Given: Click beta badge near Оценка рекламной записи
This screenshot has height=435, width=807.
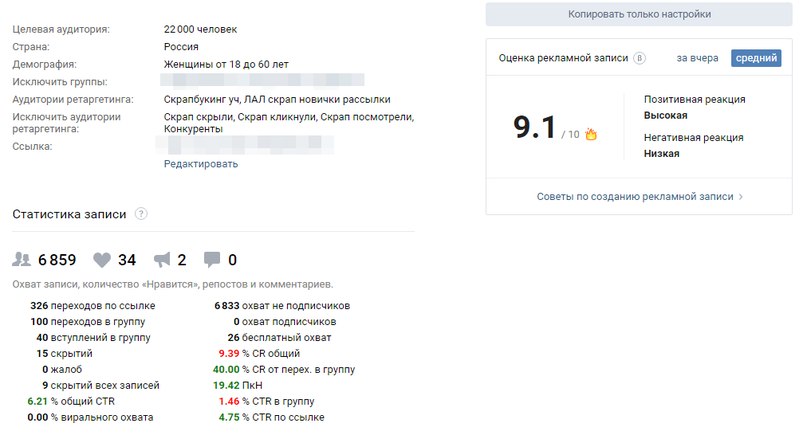Looking at the screenshot, I should click(x=639, y=58).
